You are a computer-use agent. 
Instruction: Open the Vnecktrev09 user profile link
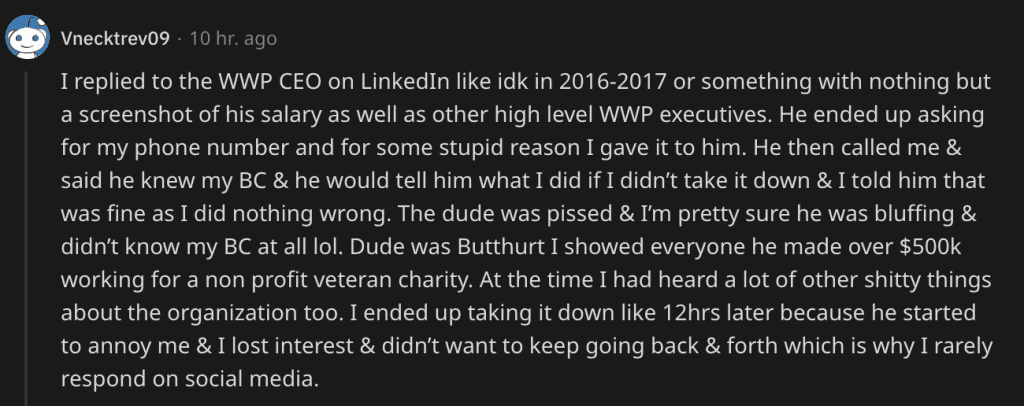pyautogui.click(x=115, y=39)
